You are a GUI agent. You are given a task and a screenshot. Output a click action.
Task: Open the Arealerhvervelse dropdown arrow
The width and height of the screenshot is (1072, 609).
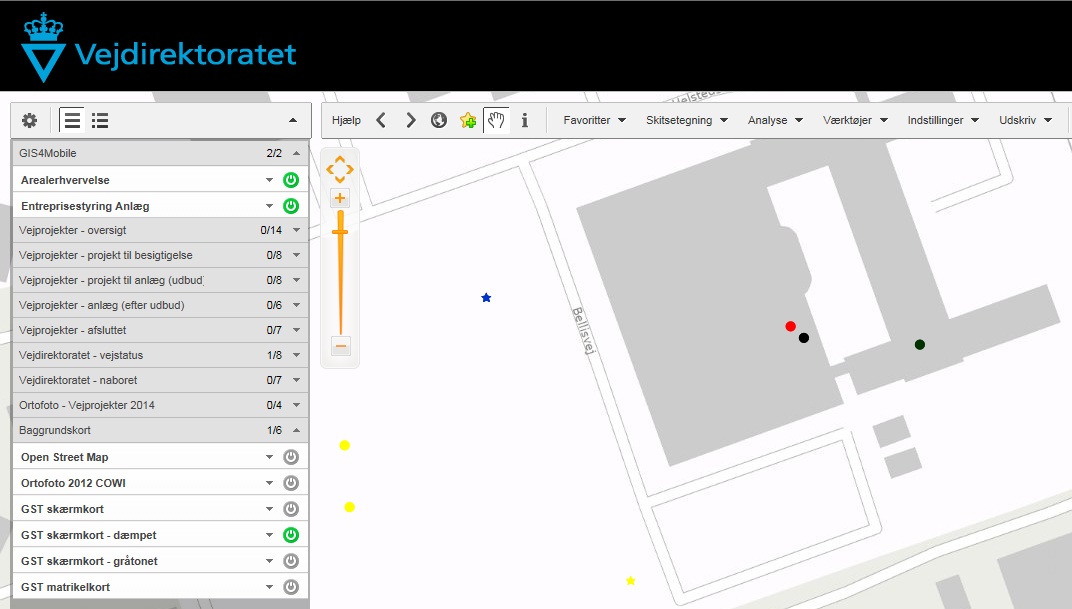(269, 180)
